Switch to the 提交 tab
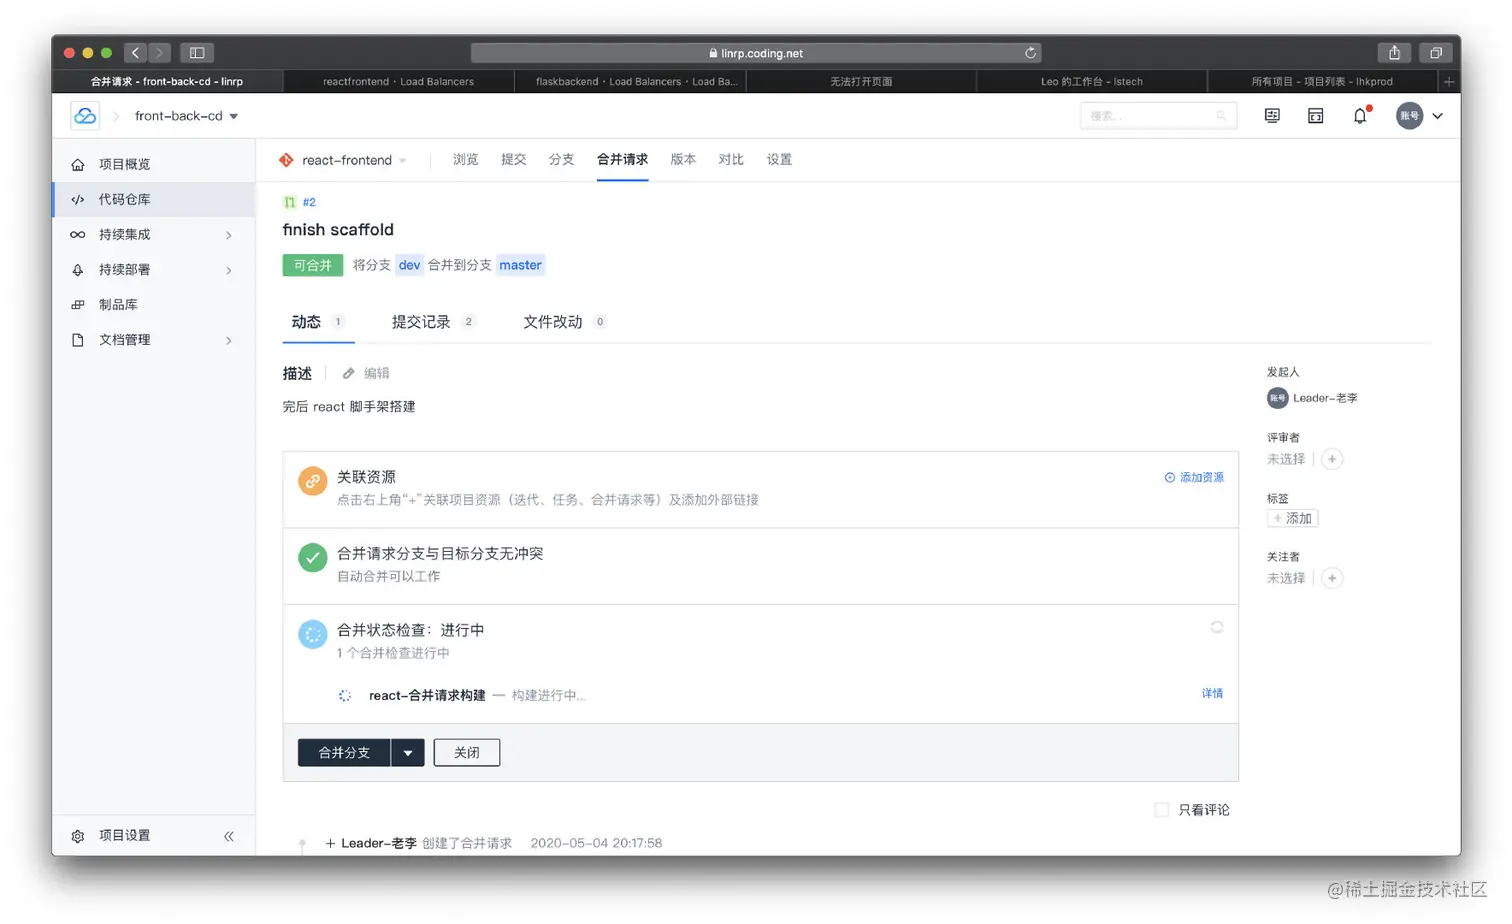This screenshot has height=924, width=1512. (x=513, y=160)
